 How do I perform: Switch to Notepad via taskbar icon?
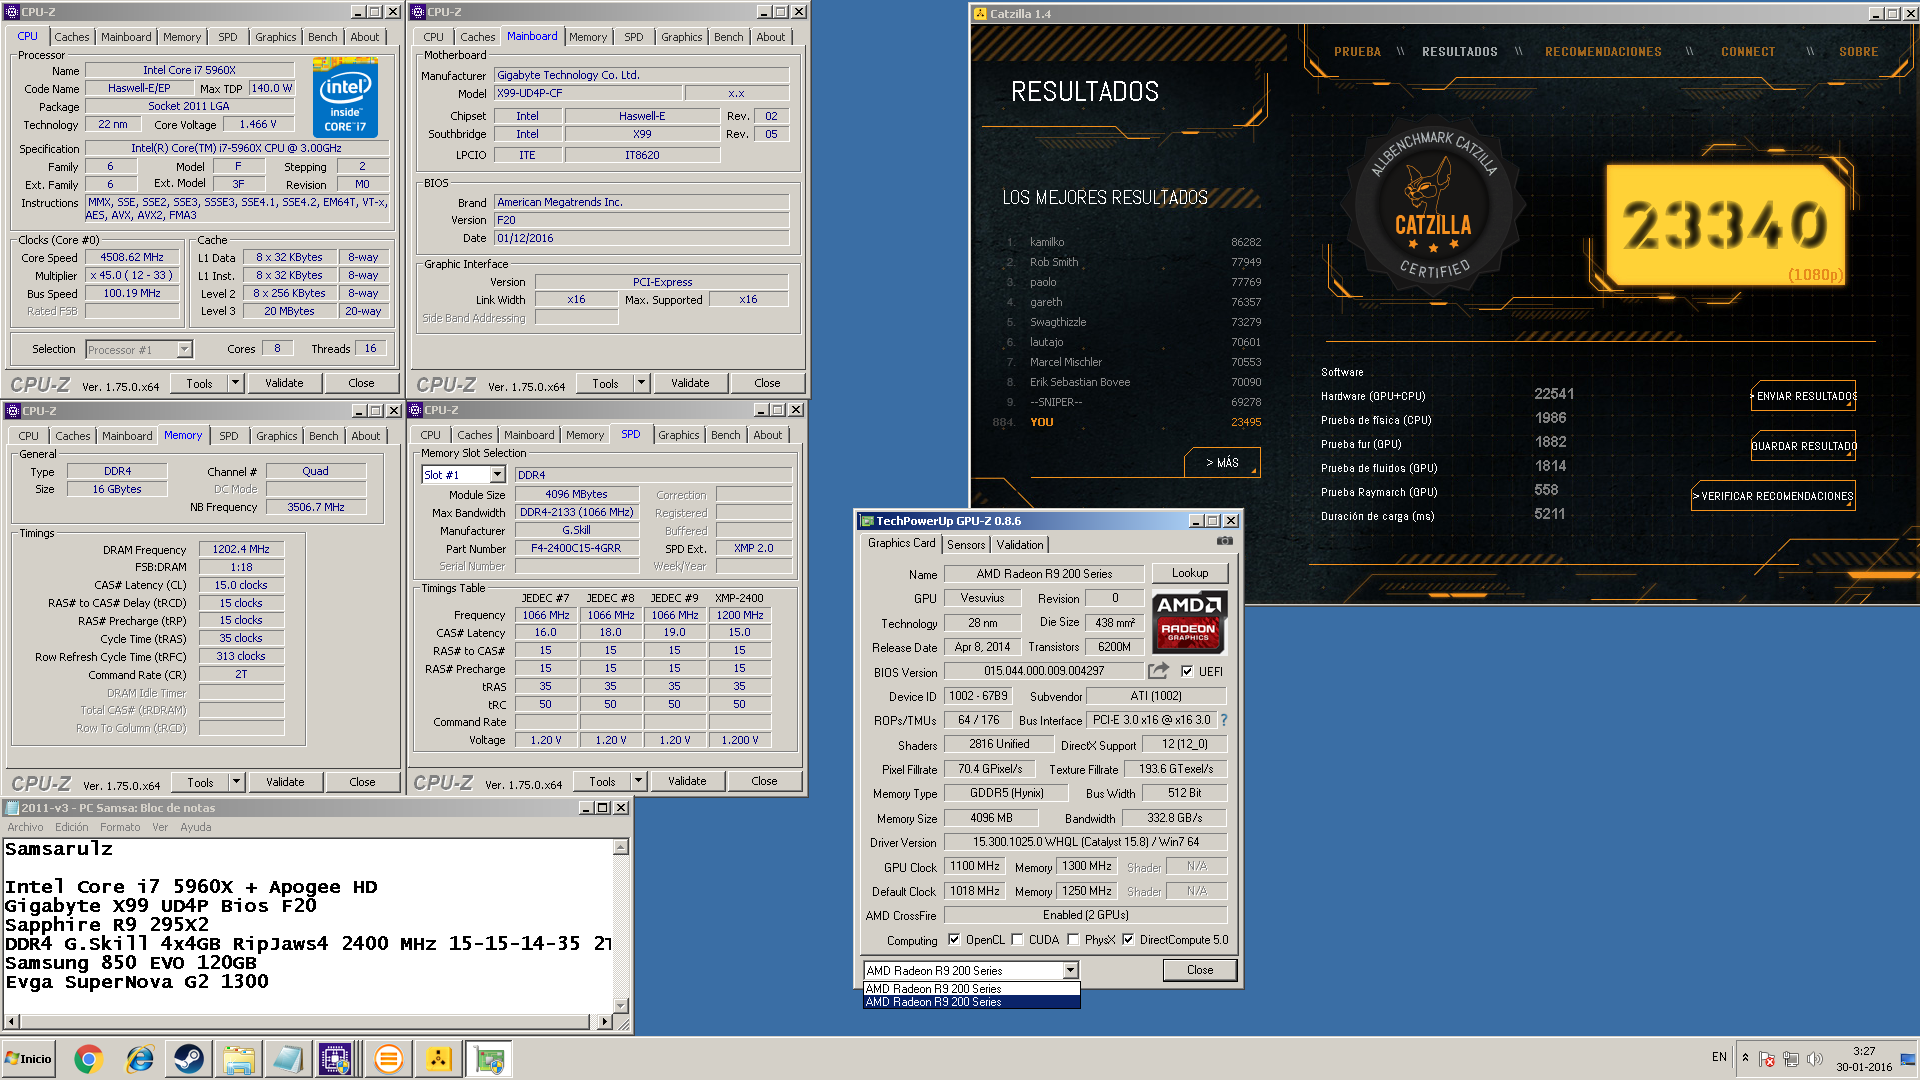288,1059
